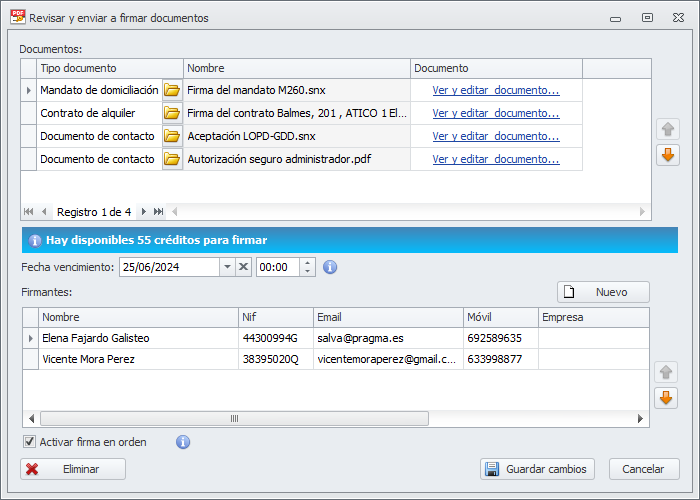This screenshot has width=700, height=500.
Task: Move document down with orange arrow beside Documentos grid
Action: click(668, 155)
